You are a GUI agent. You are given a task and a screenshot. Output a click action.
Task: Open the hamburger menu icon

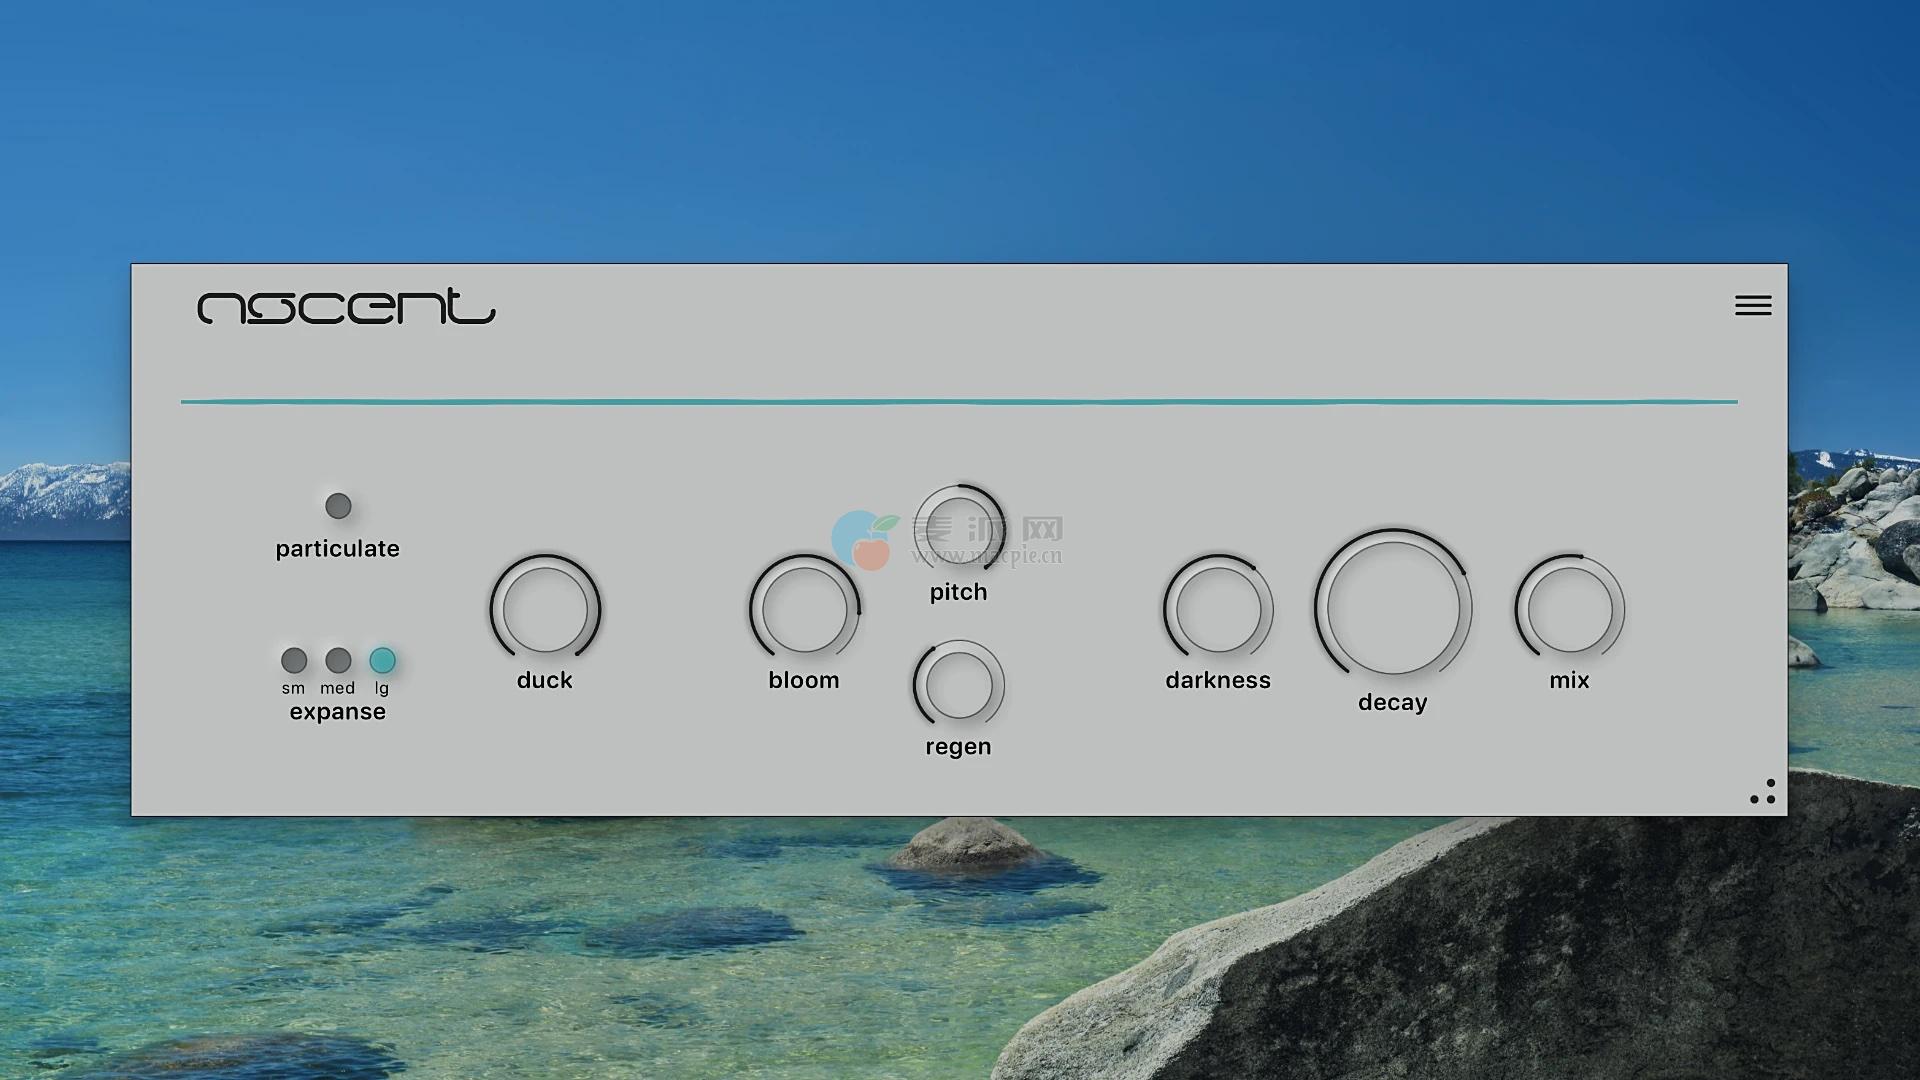click(1753, 305)
